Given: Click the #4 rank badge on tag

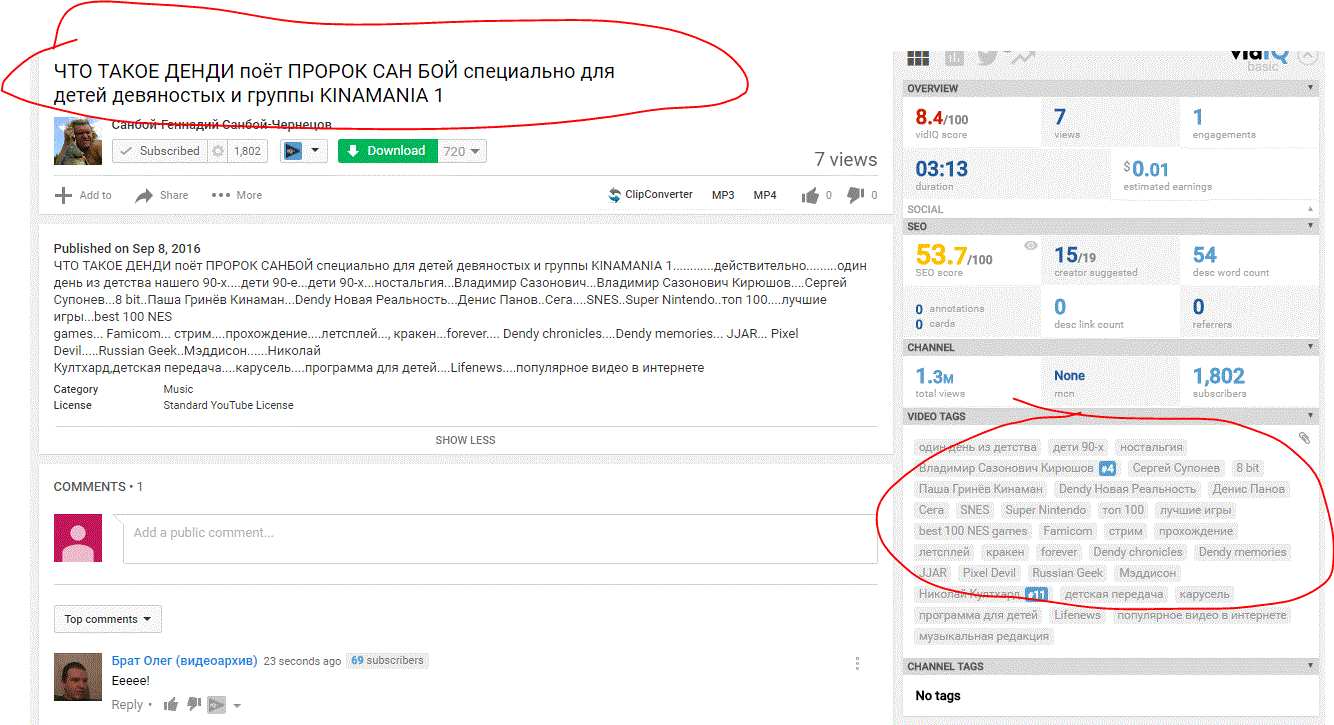Looking at the screenshot, I should pos(1107,468).
